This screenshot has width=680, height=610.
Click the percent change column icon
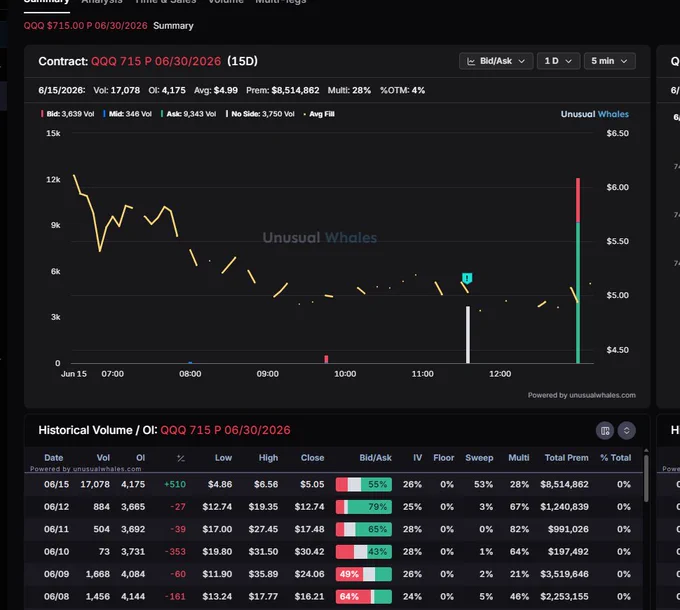(x=181, y=458)
